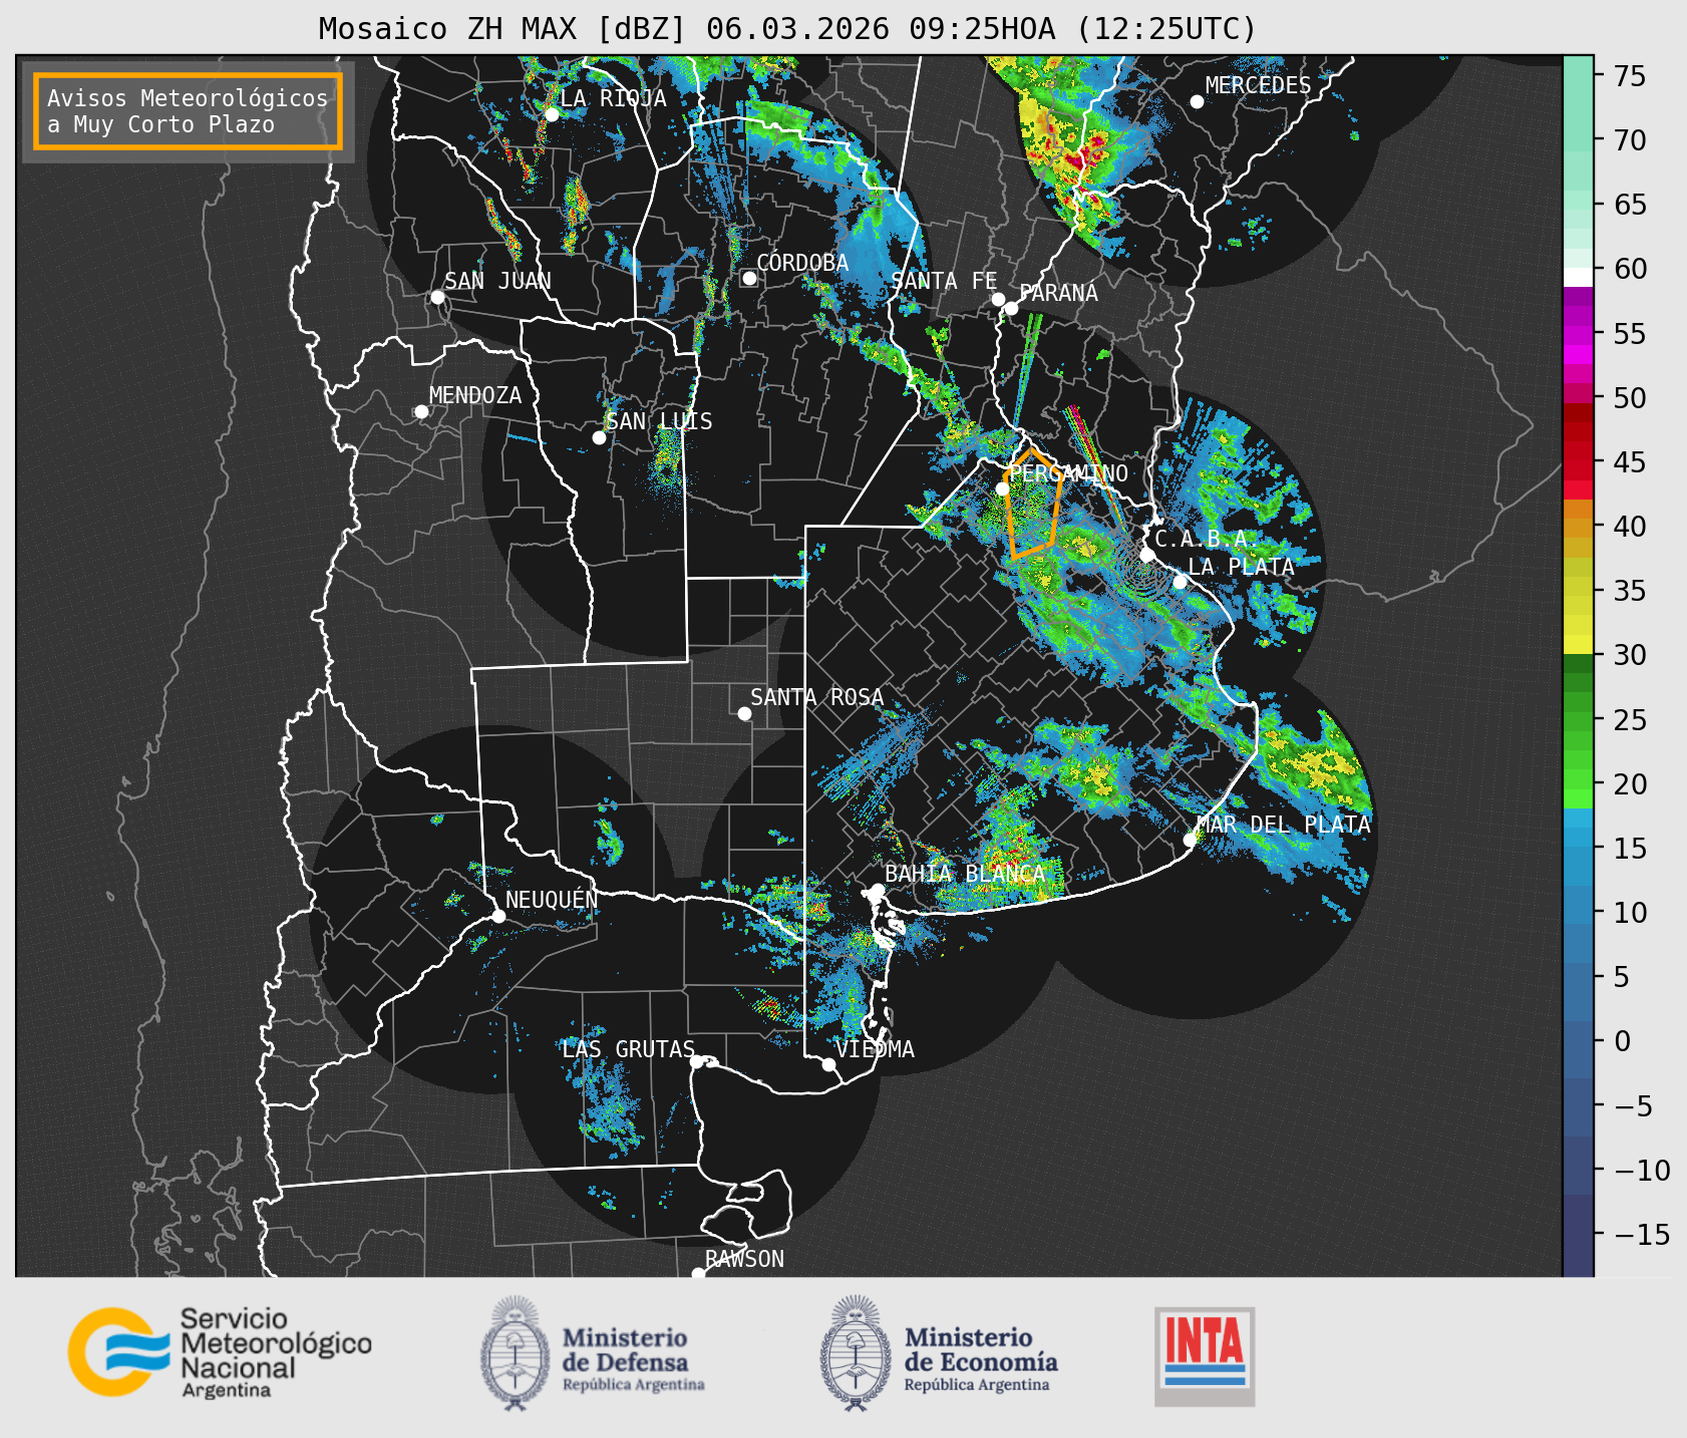This screenshot has height=1438, width=1687.
Task: Click the NEUQUÉN city marker dot
Action: click(x=498, y=916)
